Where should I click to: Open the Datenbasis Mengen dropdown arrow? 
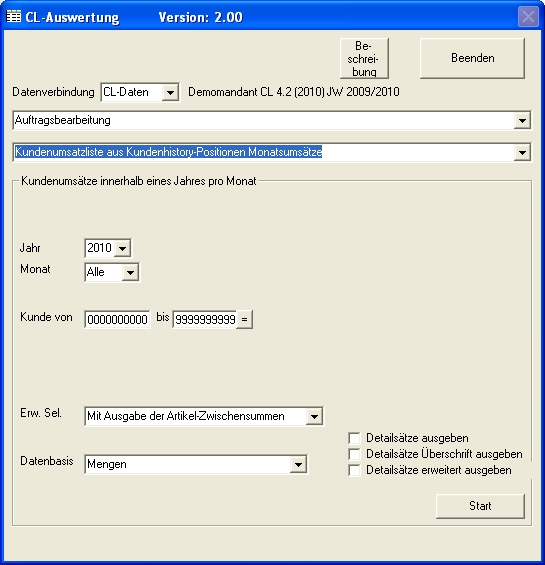[x=298, y=464]
